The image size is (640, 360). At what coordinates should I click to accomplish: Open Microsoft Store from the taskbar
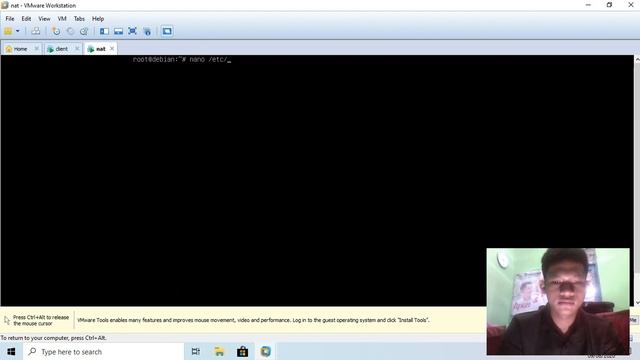(x=242, y=351)
